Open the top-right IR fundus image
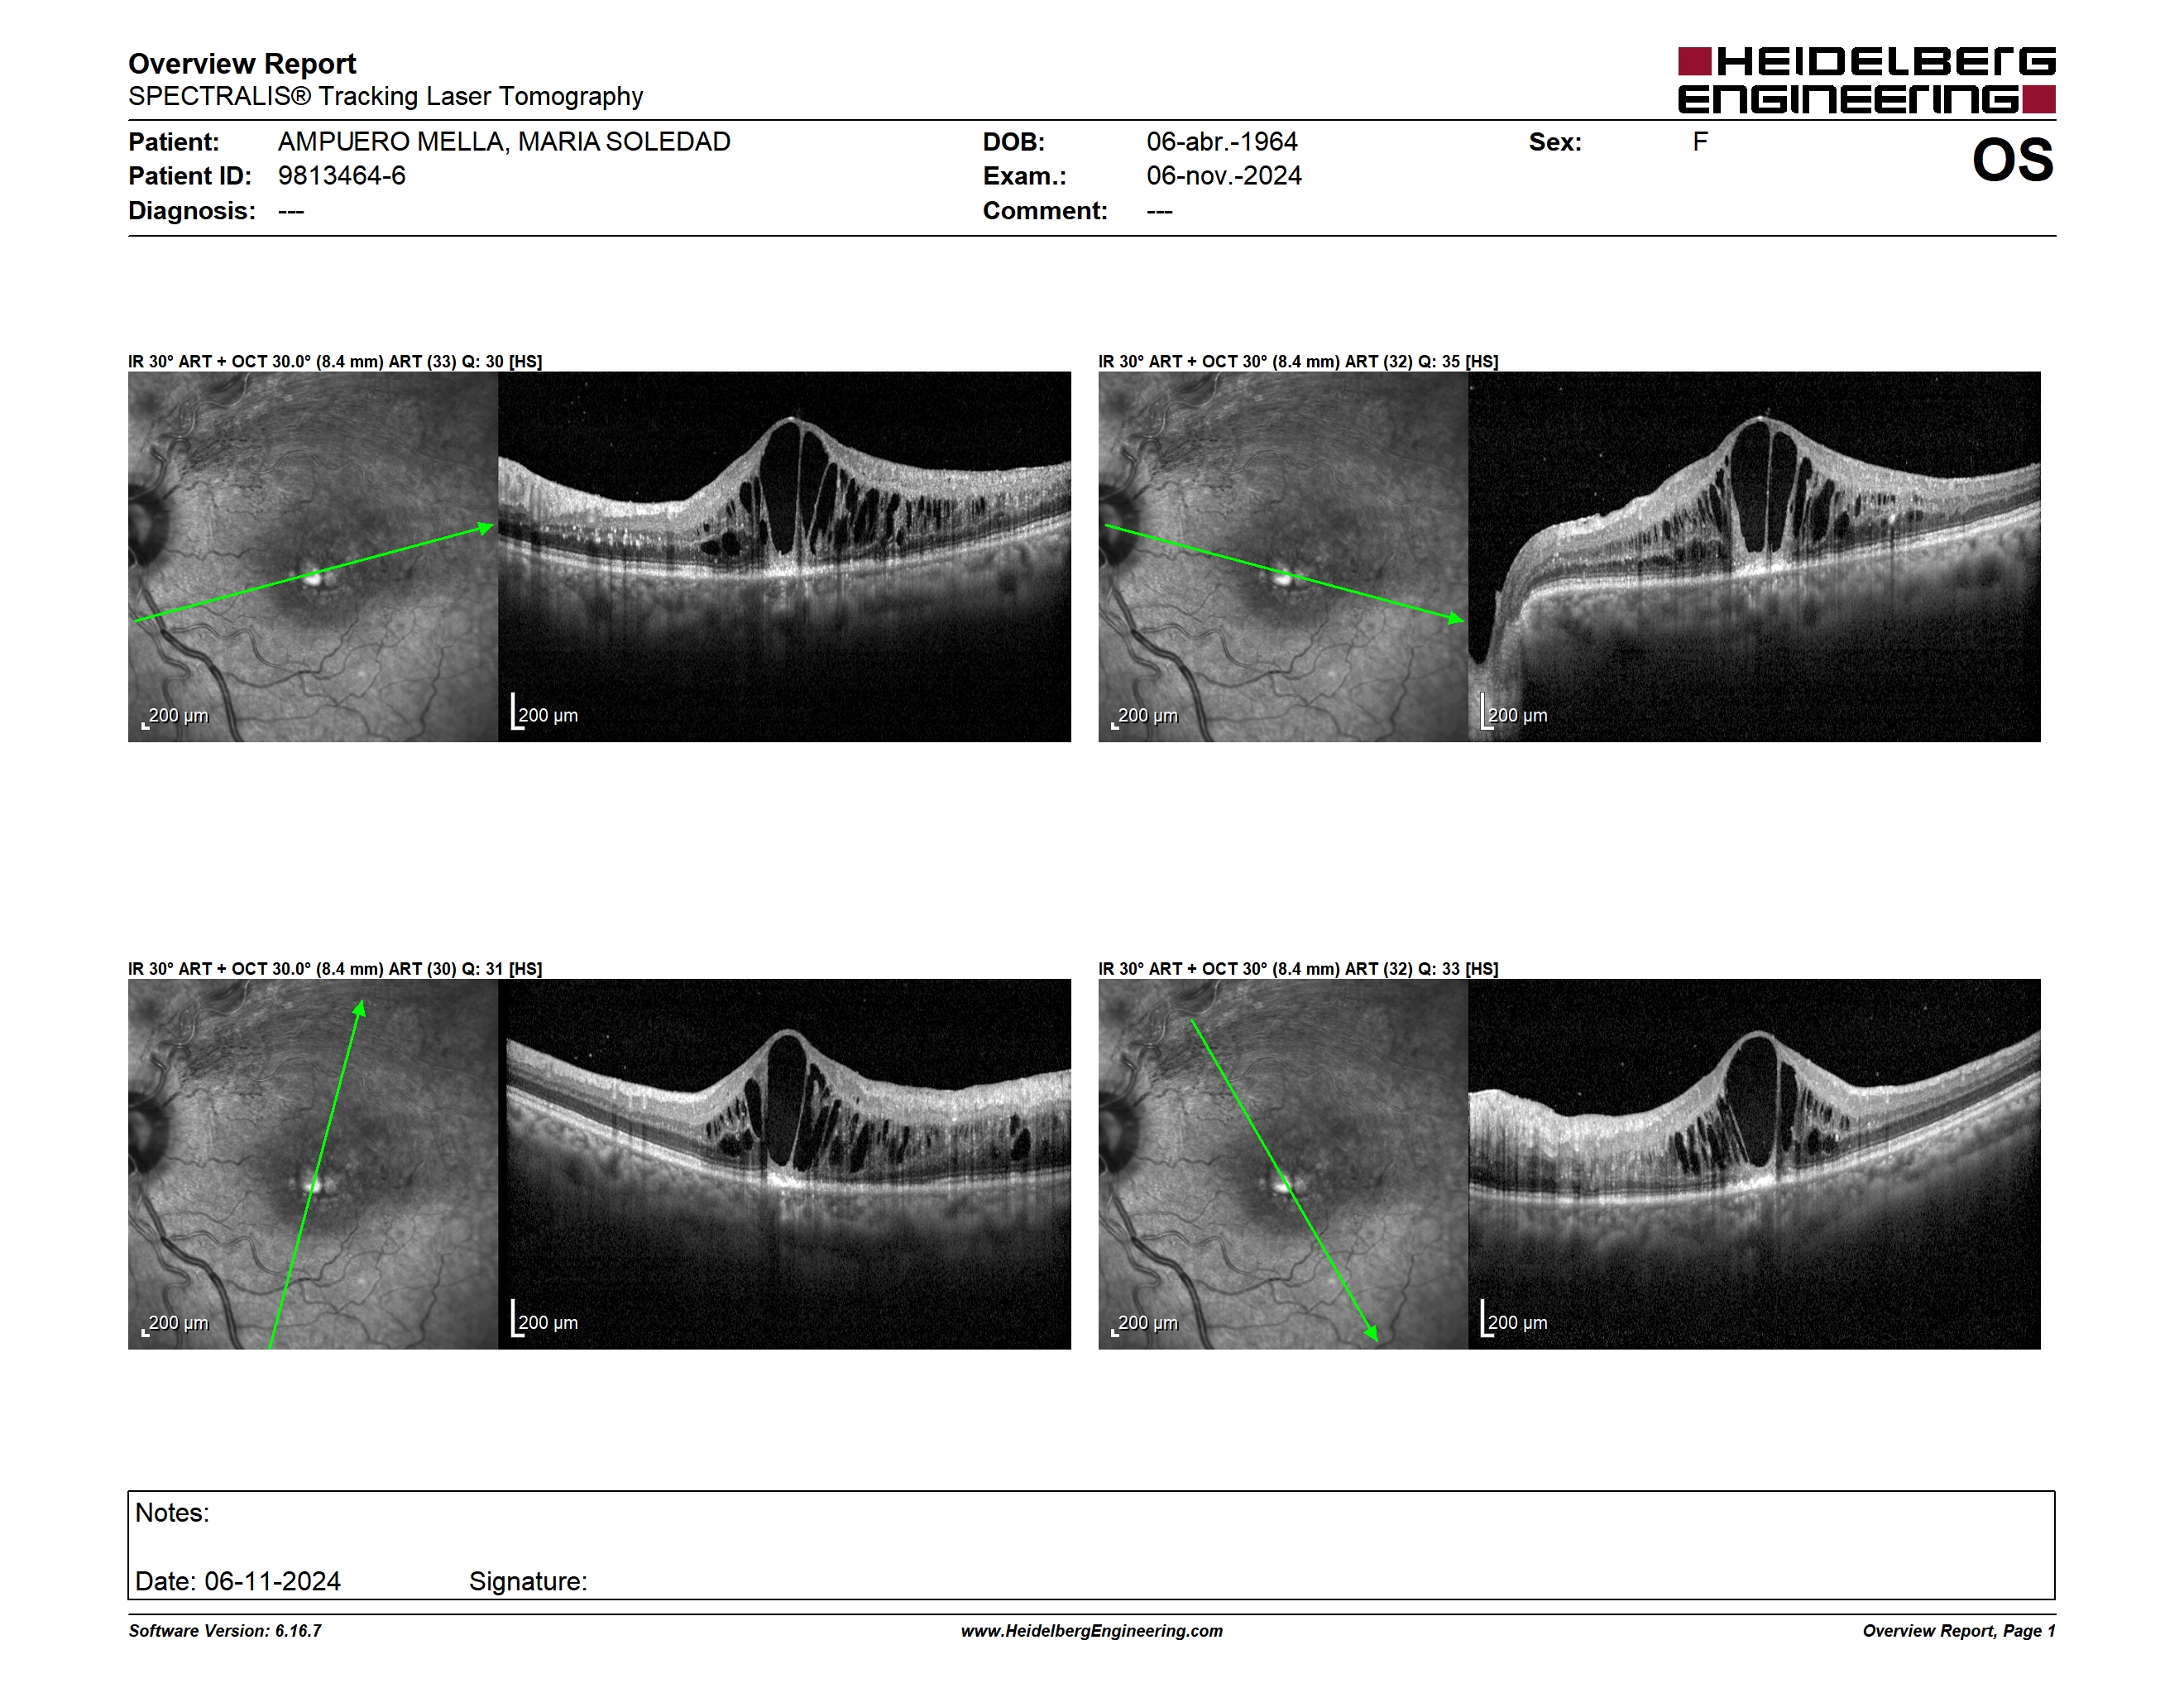Screen dimensions: 2184x1688 [1283, 557]
